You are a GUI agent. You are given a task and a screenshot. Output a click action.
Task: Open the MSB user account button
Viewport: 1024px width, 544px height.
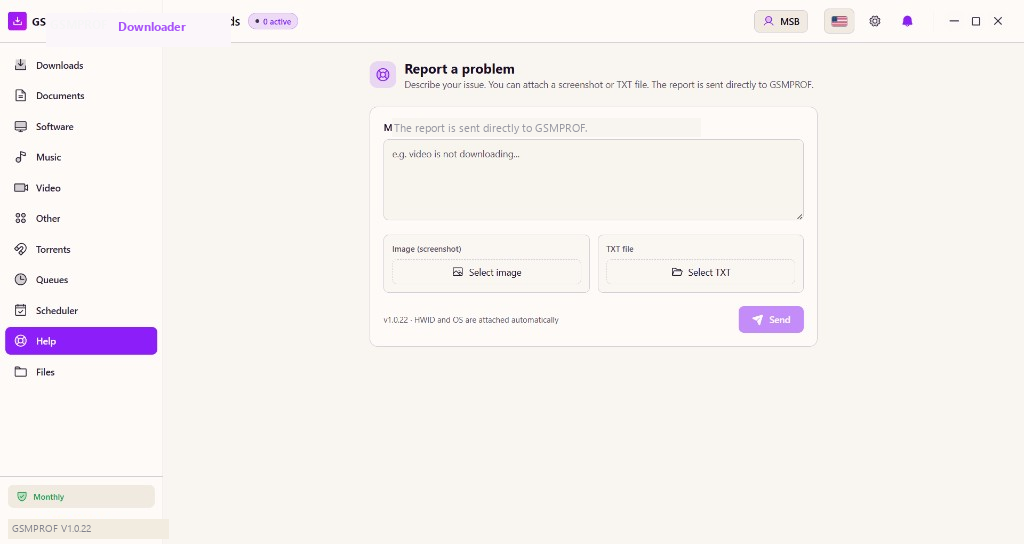click(781, 22)
